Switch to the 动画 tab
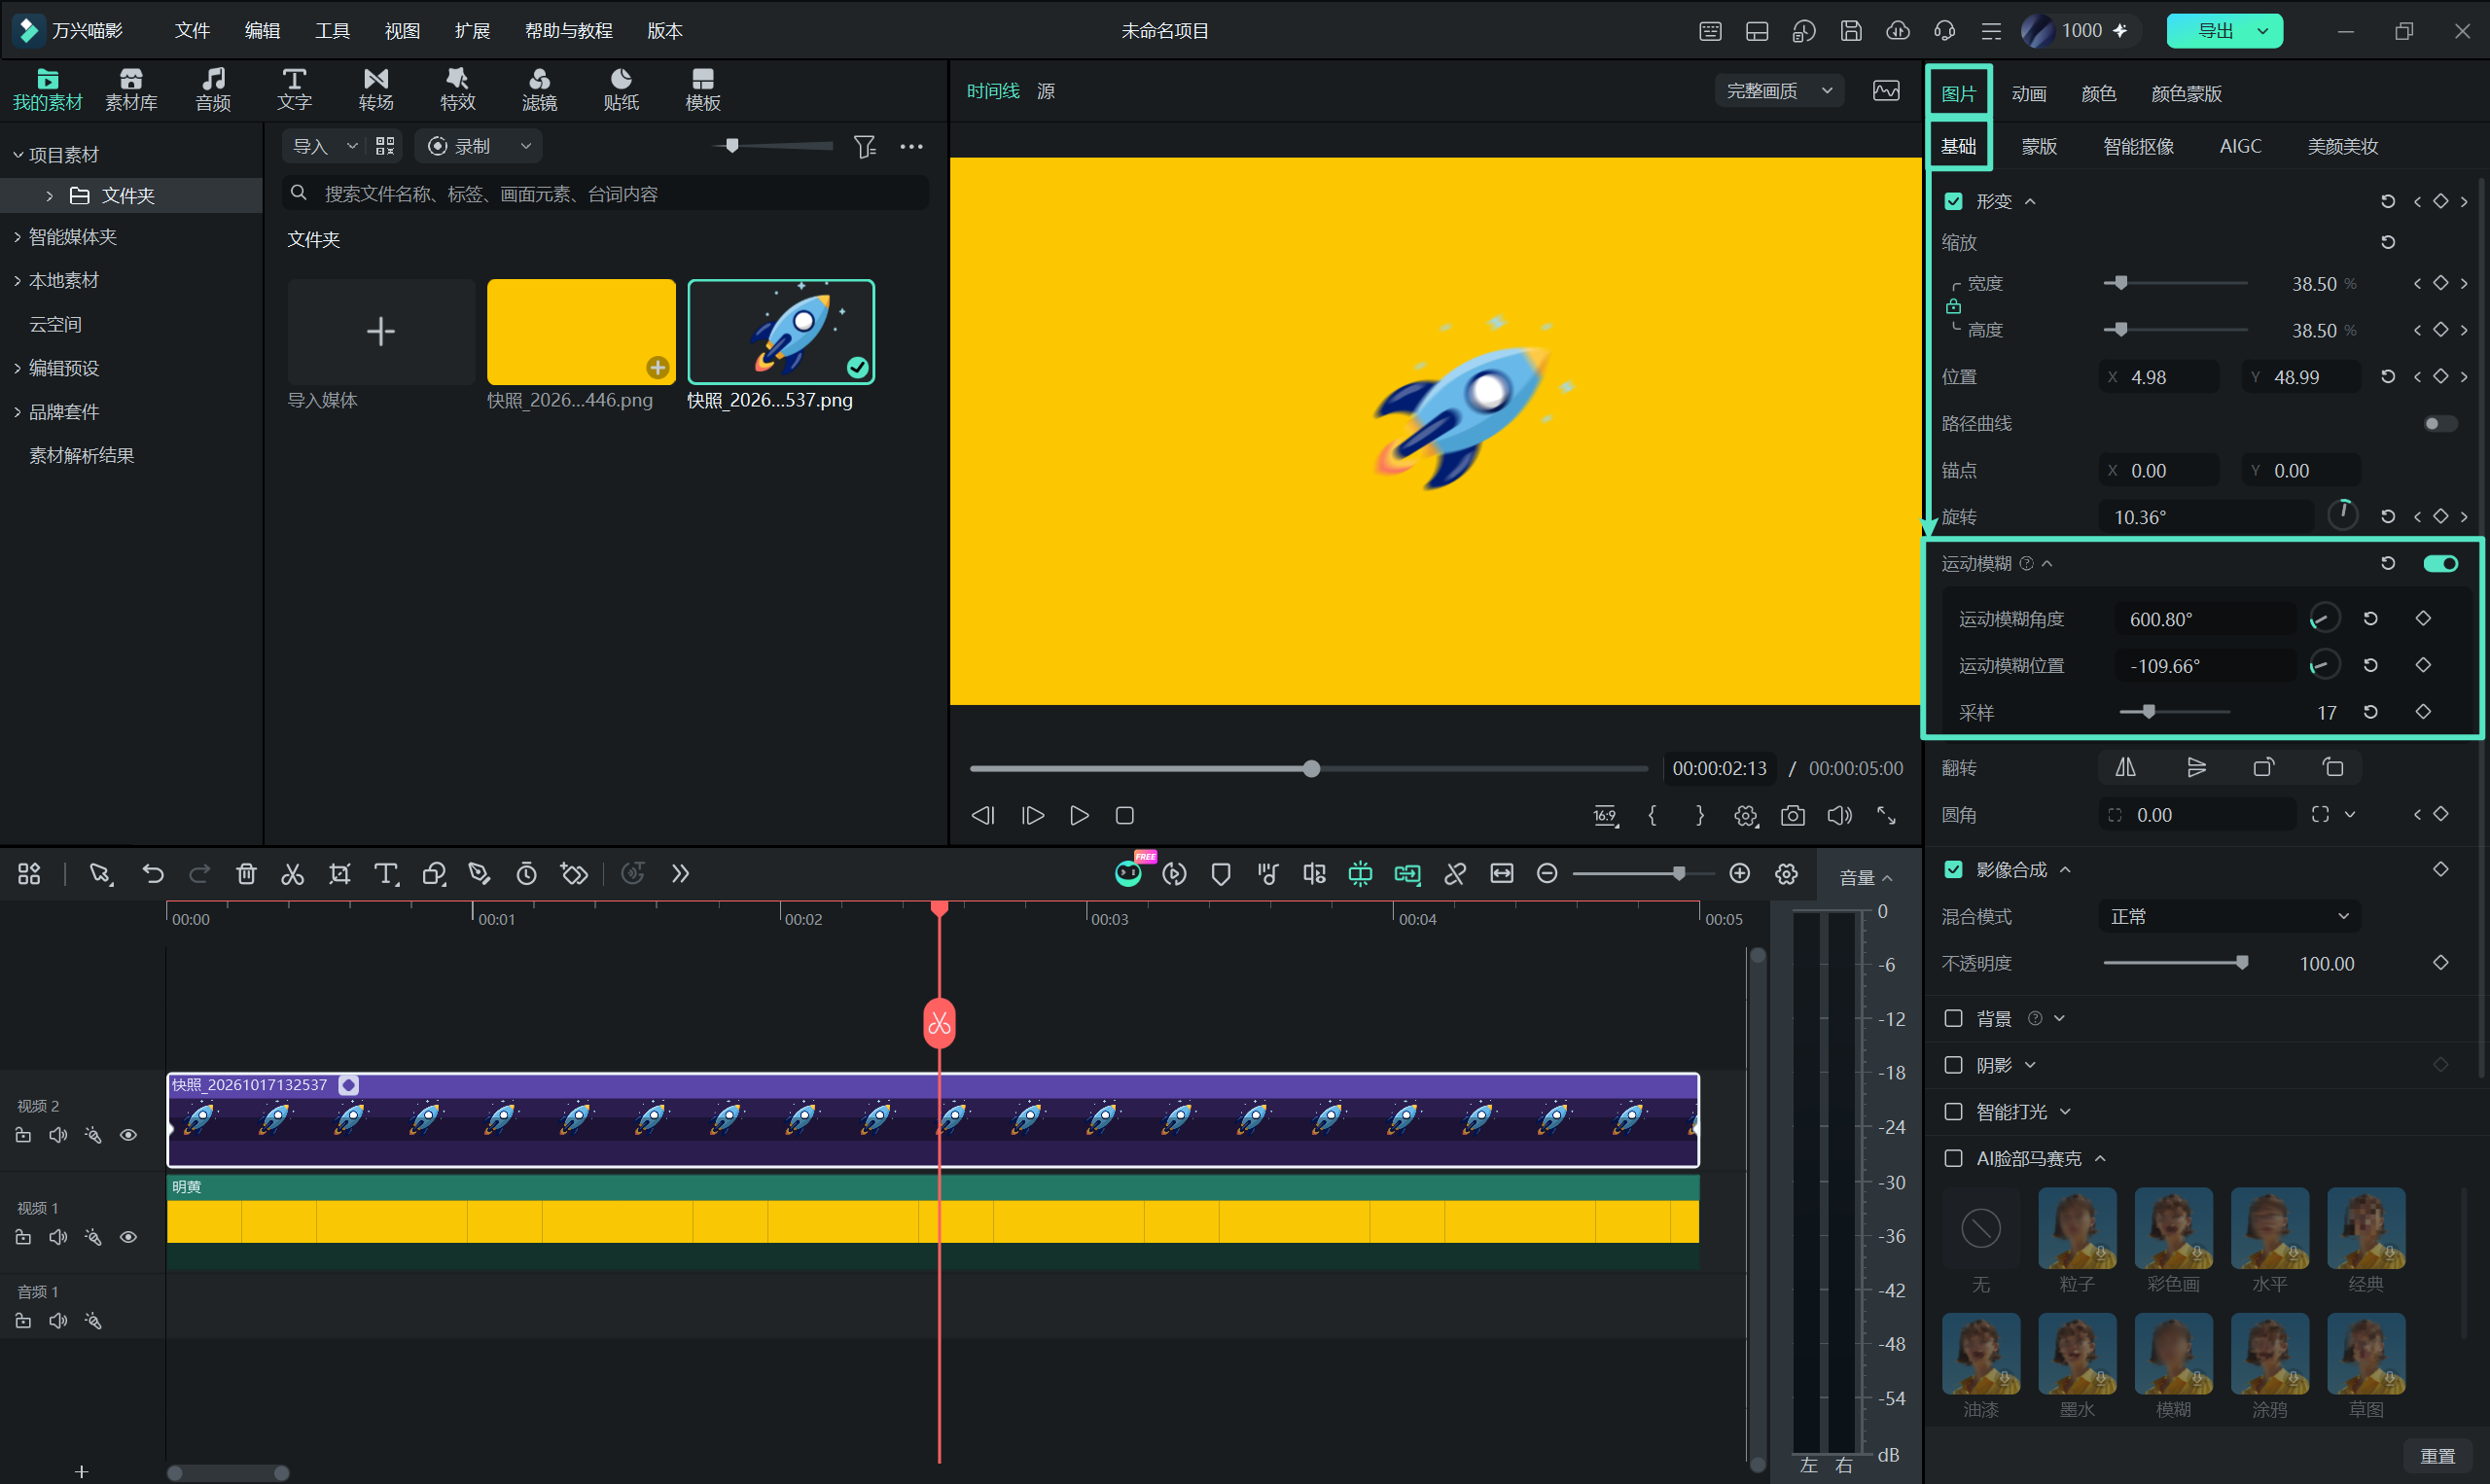 click(2028, 94)
